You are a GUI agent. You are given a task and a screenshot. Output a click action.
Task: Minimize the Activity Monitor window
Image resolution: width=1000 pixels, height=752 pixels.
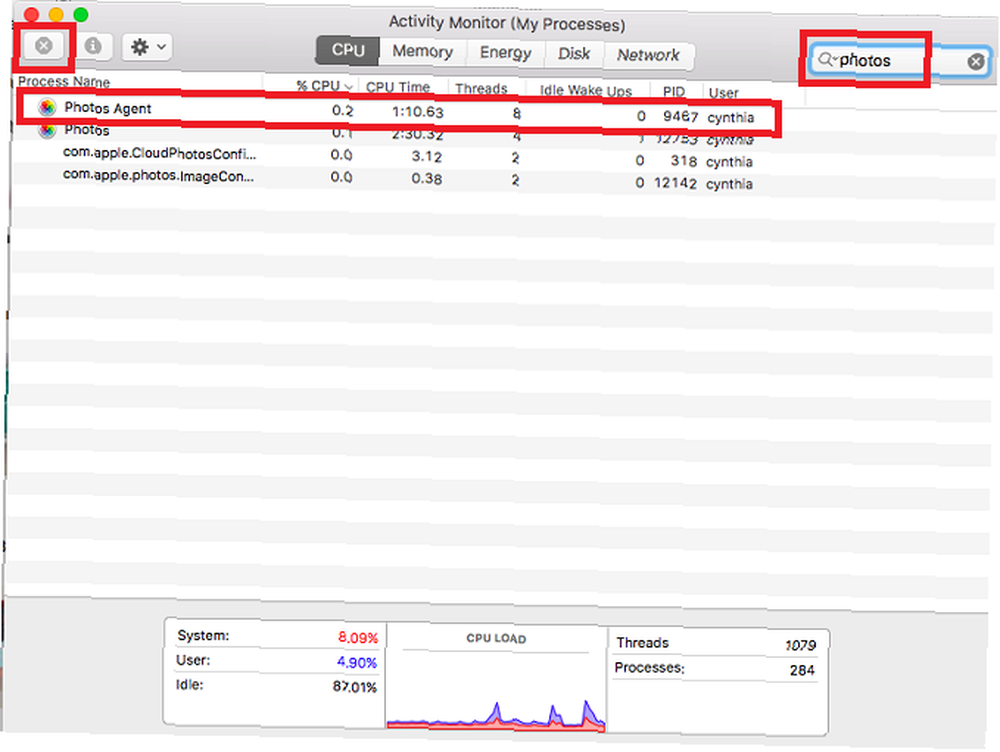(56, 14)
